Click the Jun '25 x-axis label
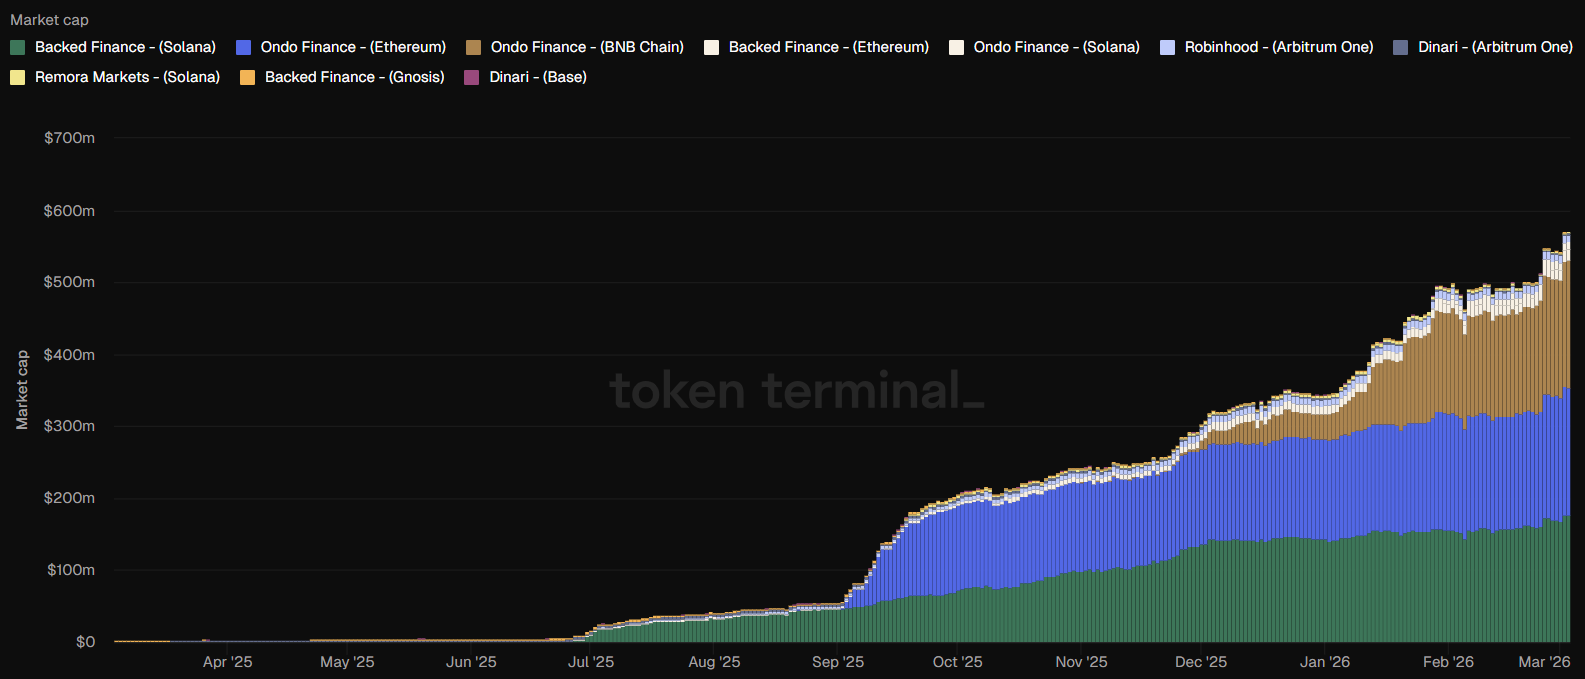This screenshot has width=1585, height=679. tap(471, 662)
